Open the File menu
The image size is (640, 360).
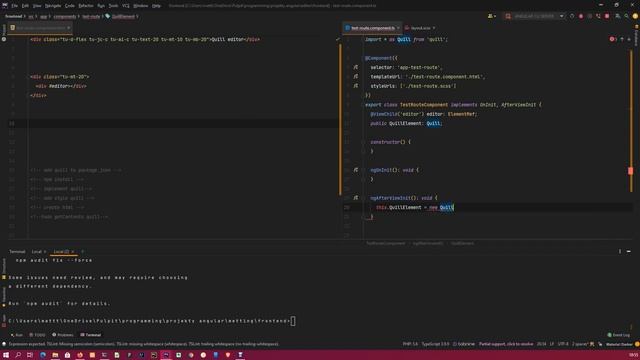[x=14, y=6]
